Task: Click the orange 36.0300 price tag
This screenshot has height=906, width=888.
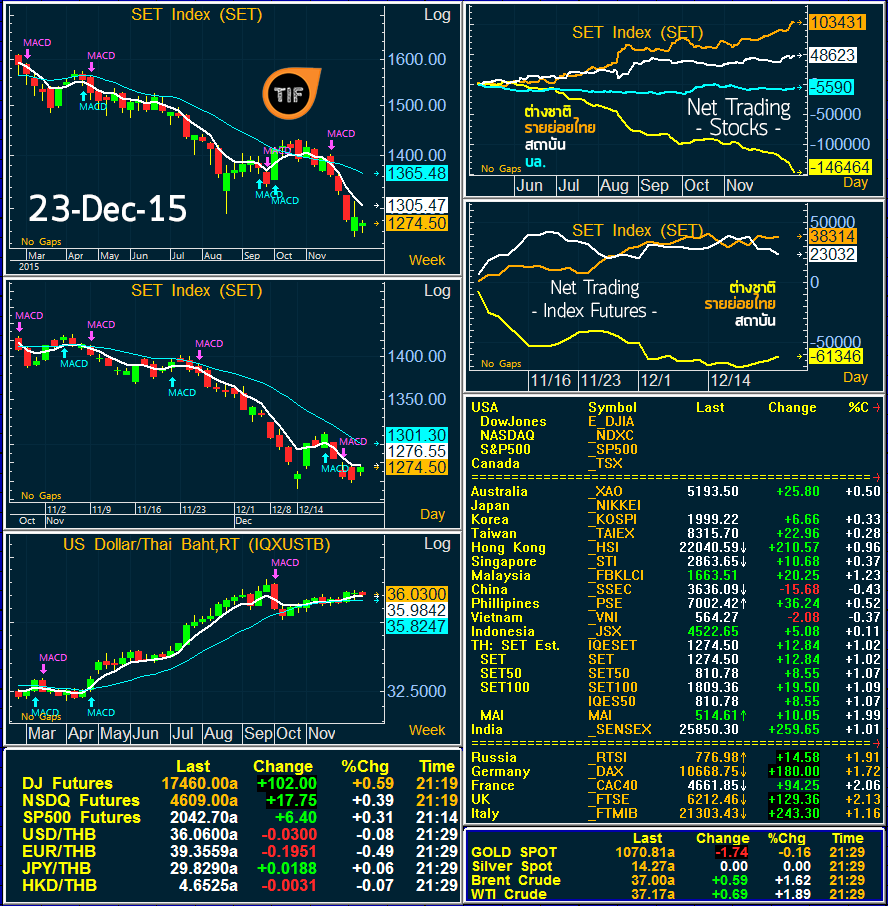Action: (x=417, y=594)
